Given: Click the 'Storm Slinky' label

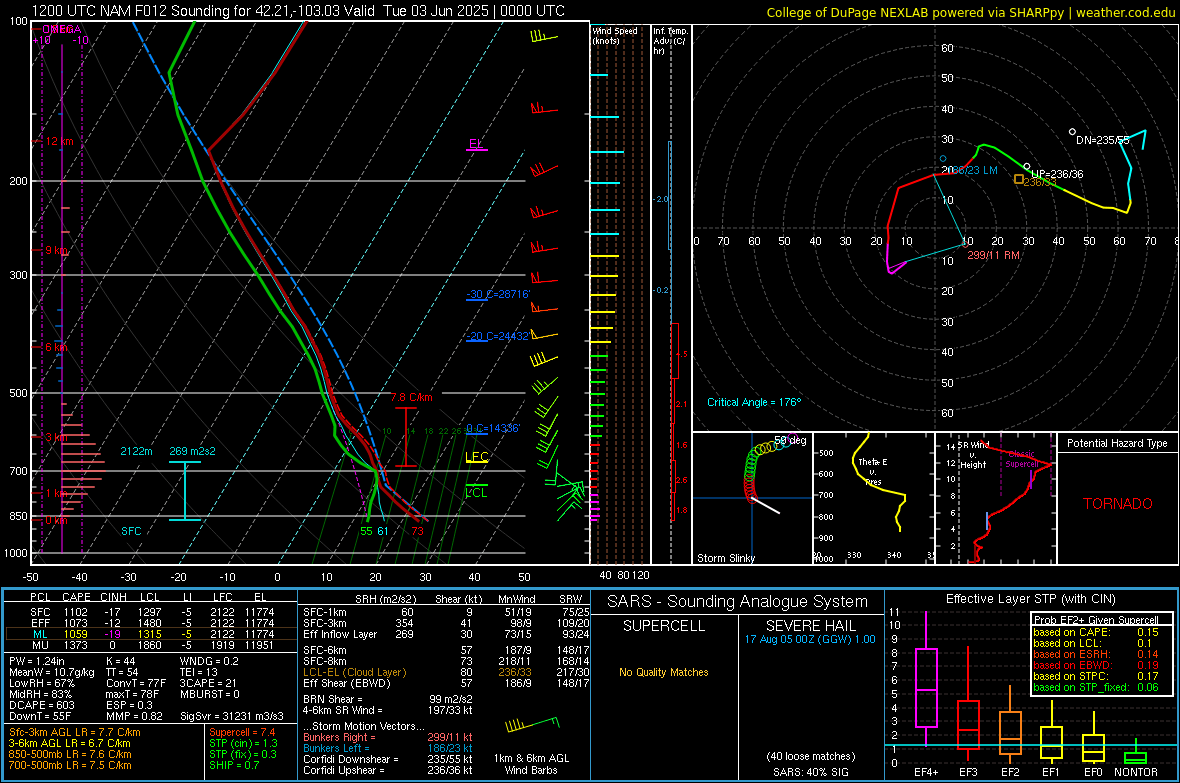Looking at the screenshot, I should 725,558.
